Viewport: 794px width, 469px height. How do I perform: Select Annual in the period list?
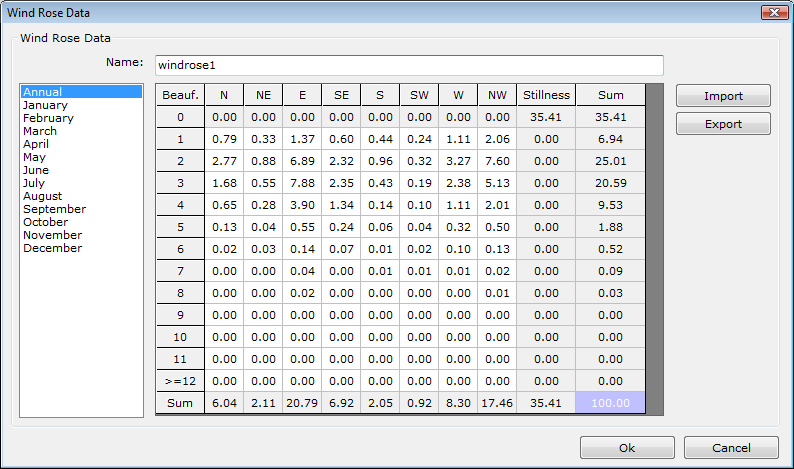point(43,92)
